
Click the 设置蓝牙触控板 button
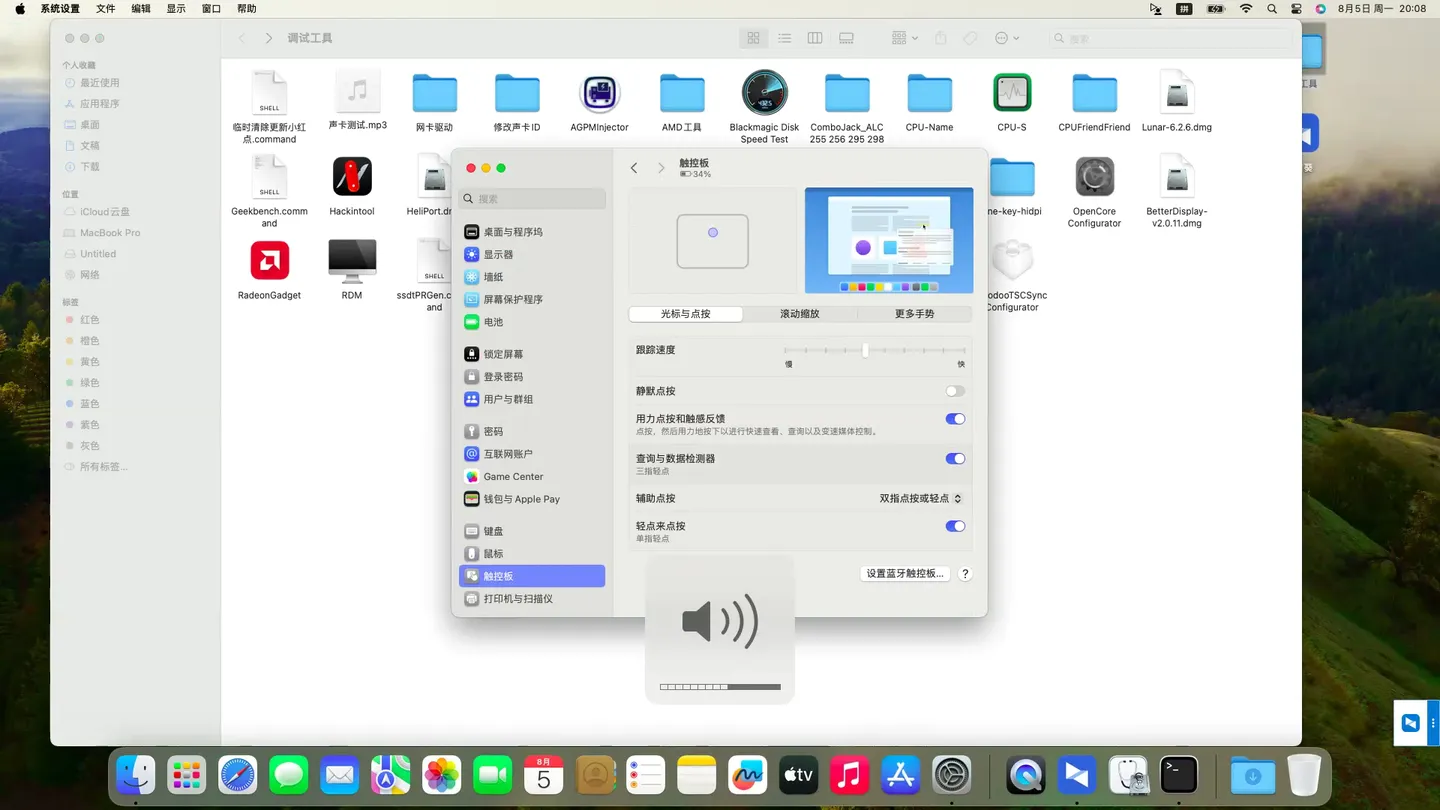click(x=904, y=574)
